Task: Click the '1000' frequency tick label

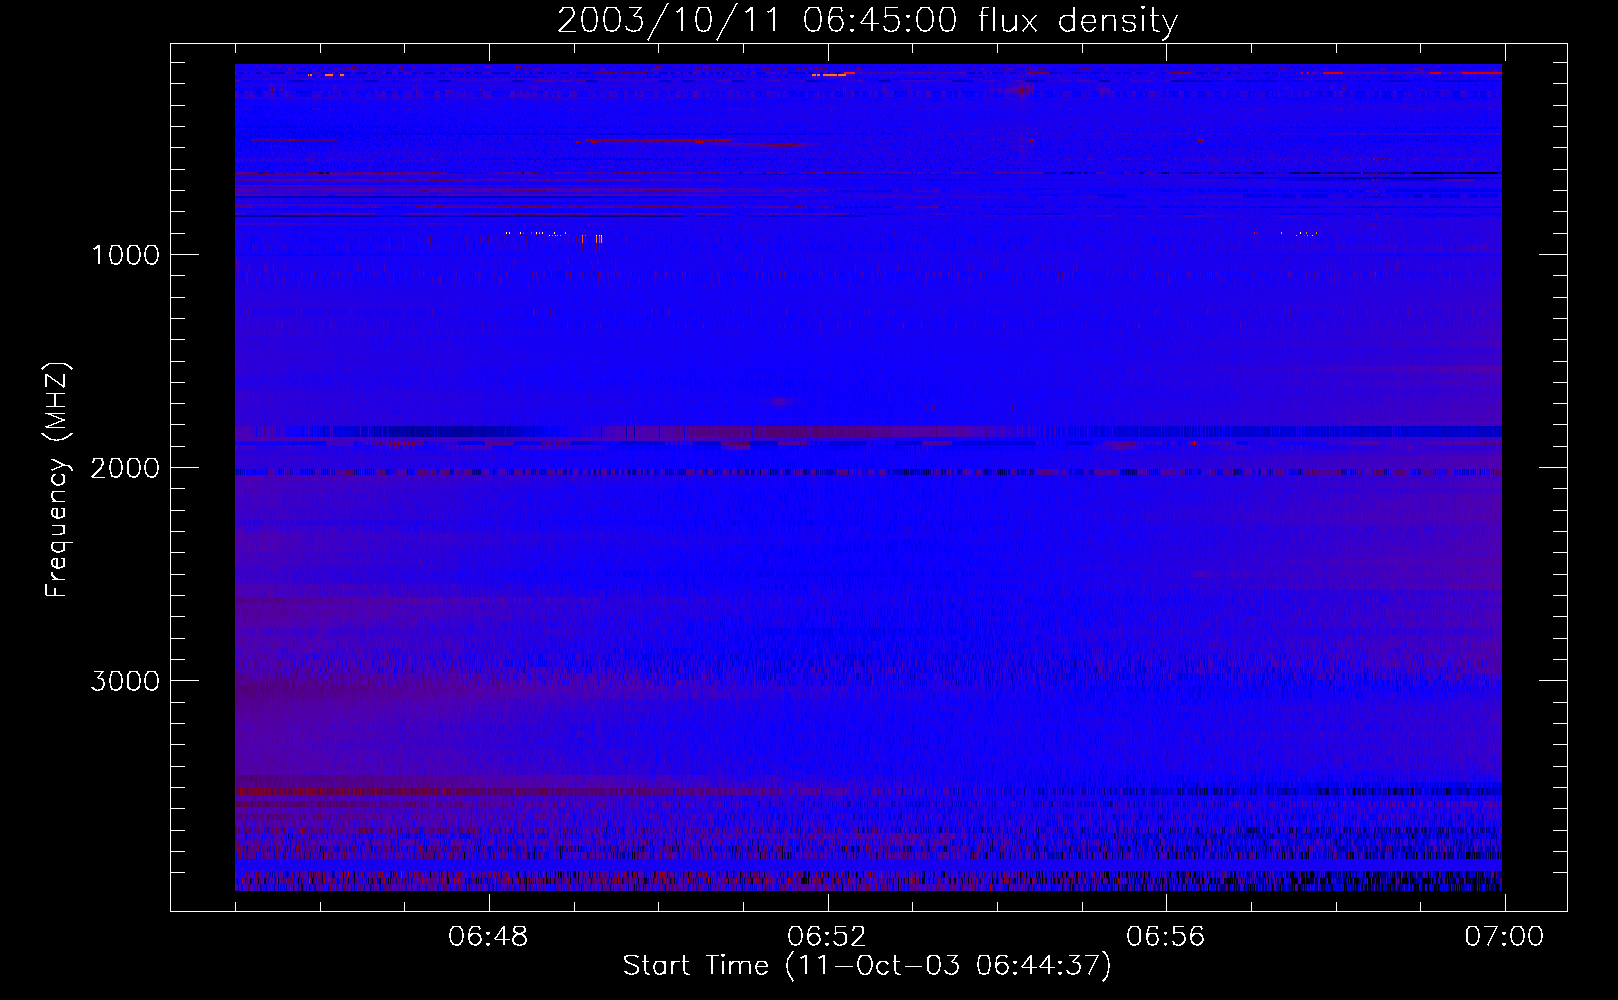Action: click(x=125, y=255)
